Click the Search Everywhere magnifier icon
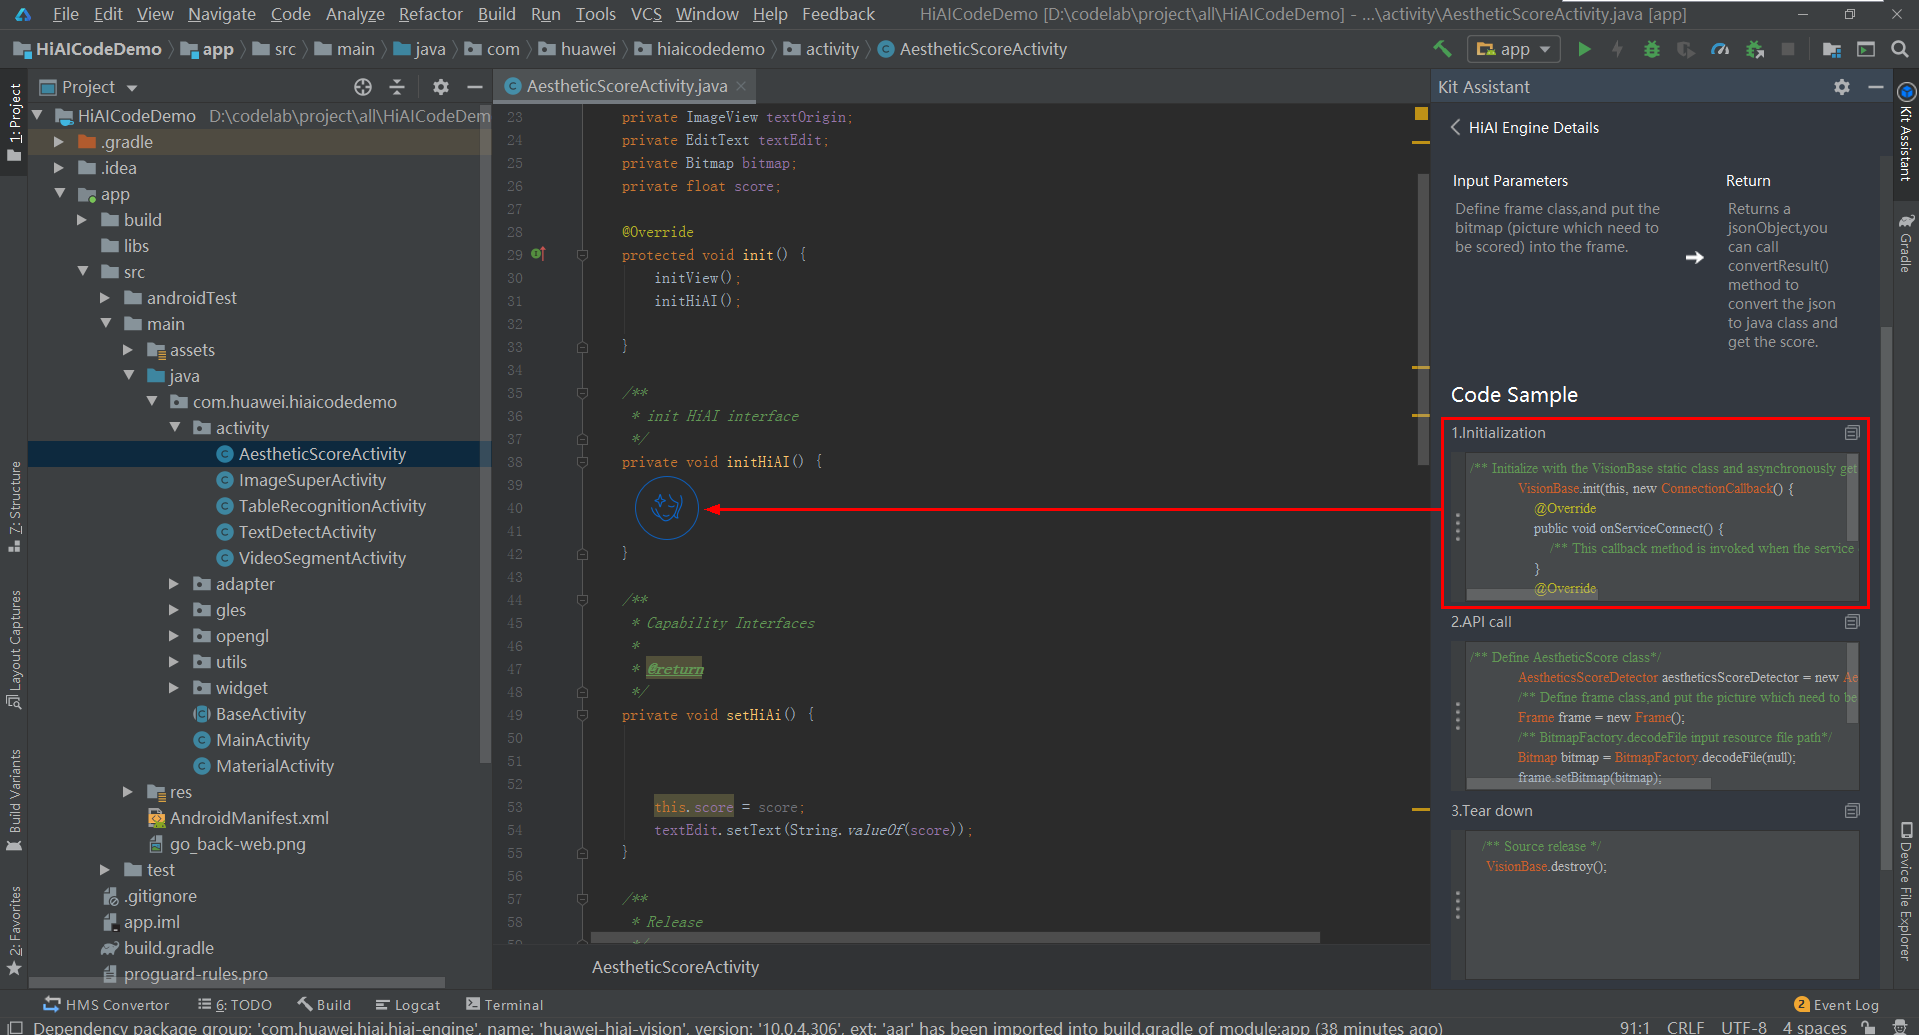1919x1035 pixels. pos(1899,49)
